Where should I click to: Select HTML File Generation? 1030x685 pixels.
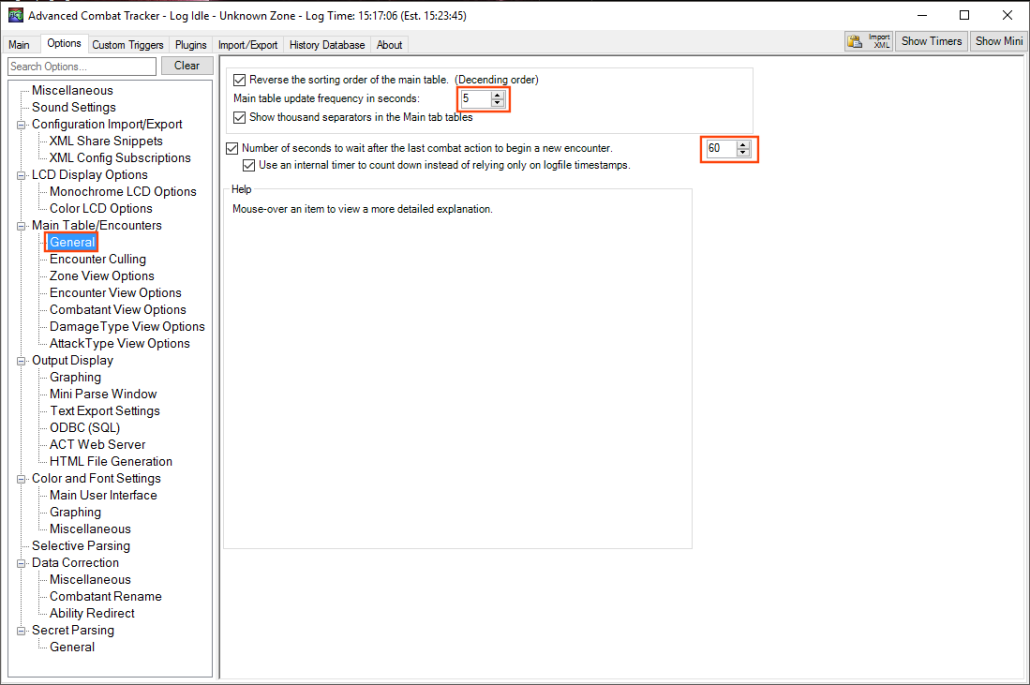pos(111,462)
